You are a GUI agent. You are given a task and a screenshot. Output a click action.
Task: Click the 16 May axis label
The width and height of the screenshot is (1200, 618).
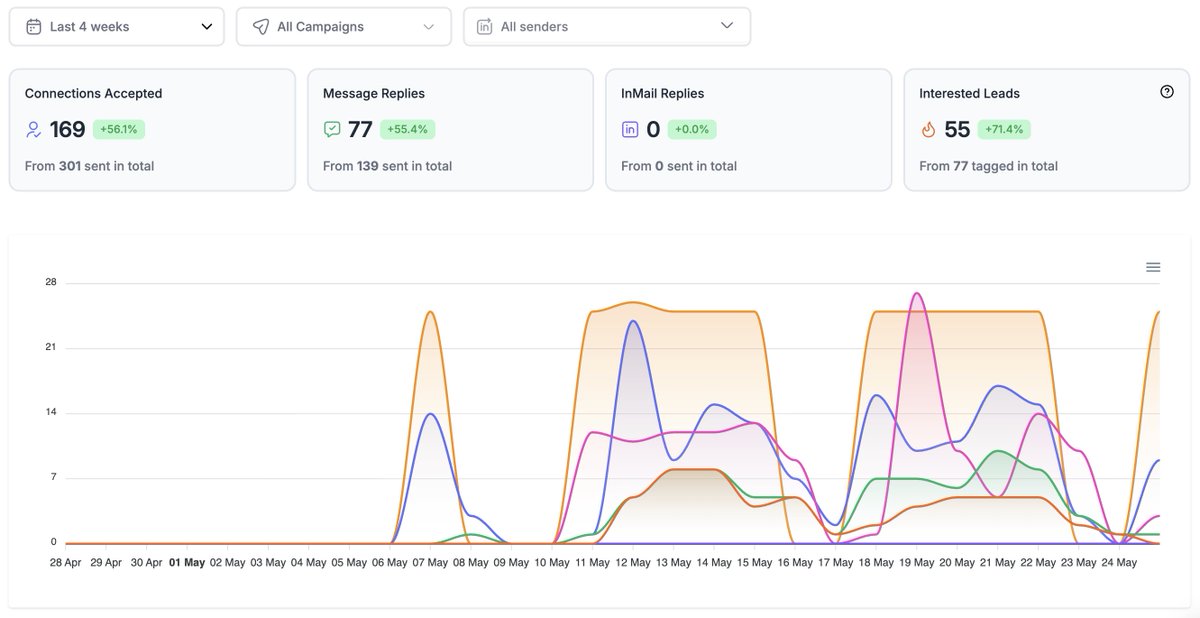click(x=795, y=562)
